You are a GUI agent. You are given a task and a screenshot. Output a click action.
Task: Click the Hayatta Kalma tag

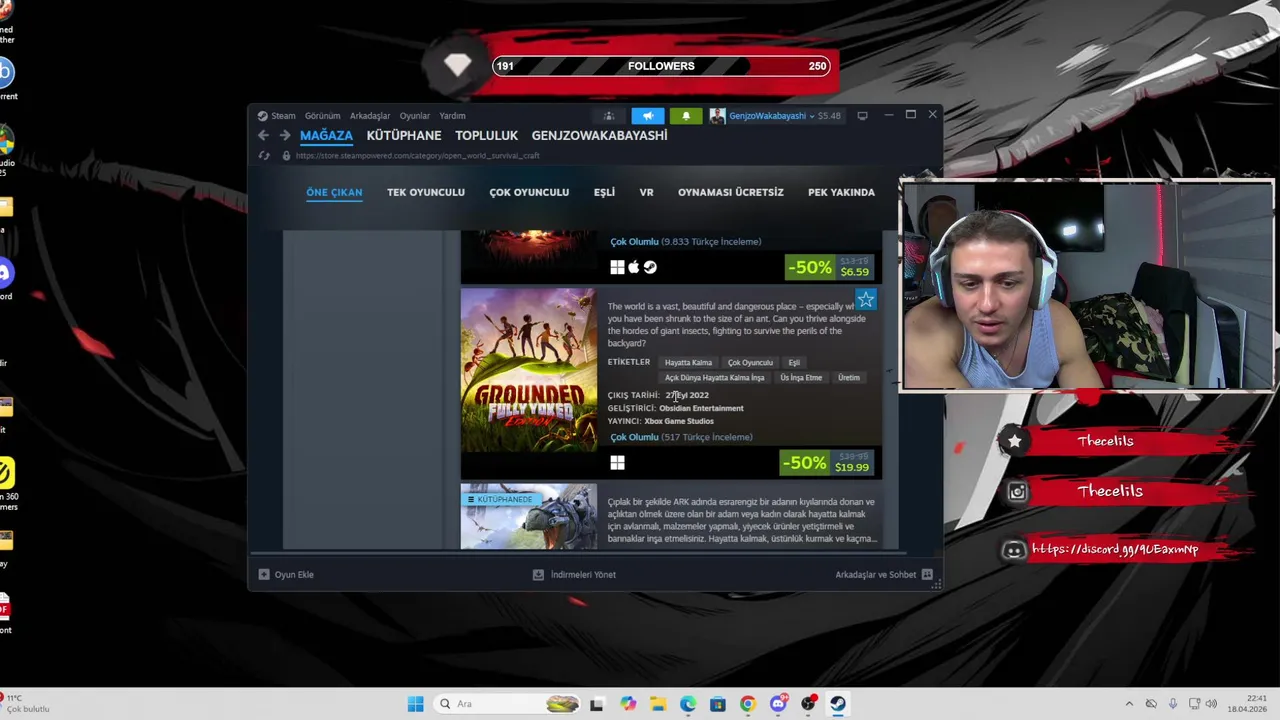(x=688, y=363)
